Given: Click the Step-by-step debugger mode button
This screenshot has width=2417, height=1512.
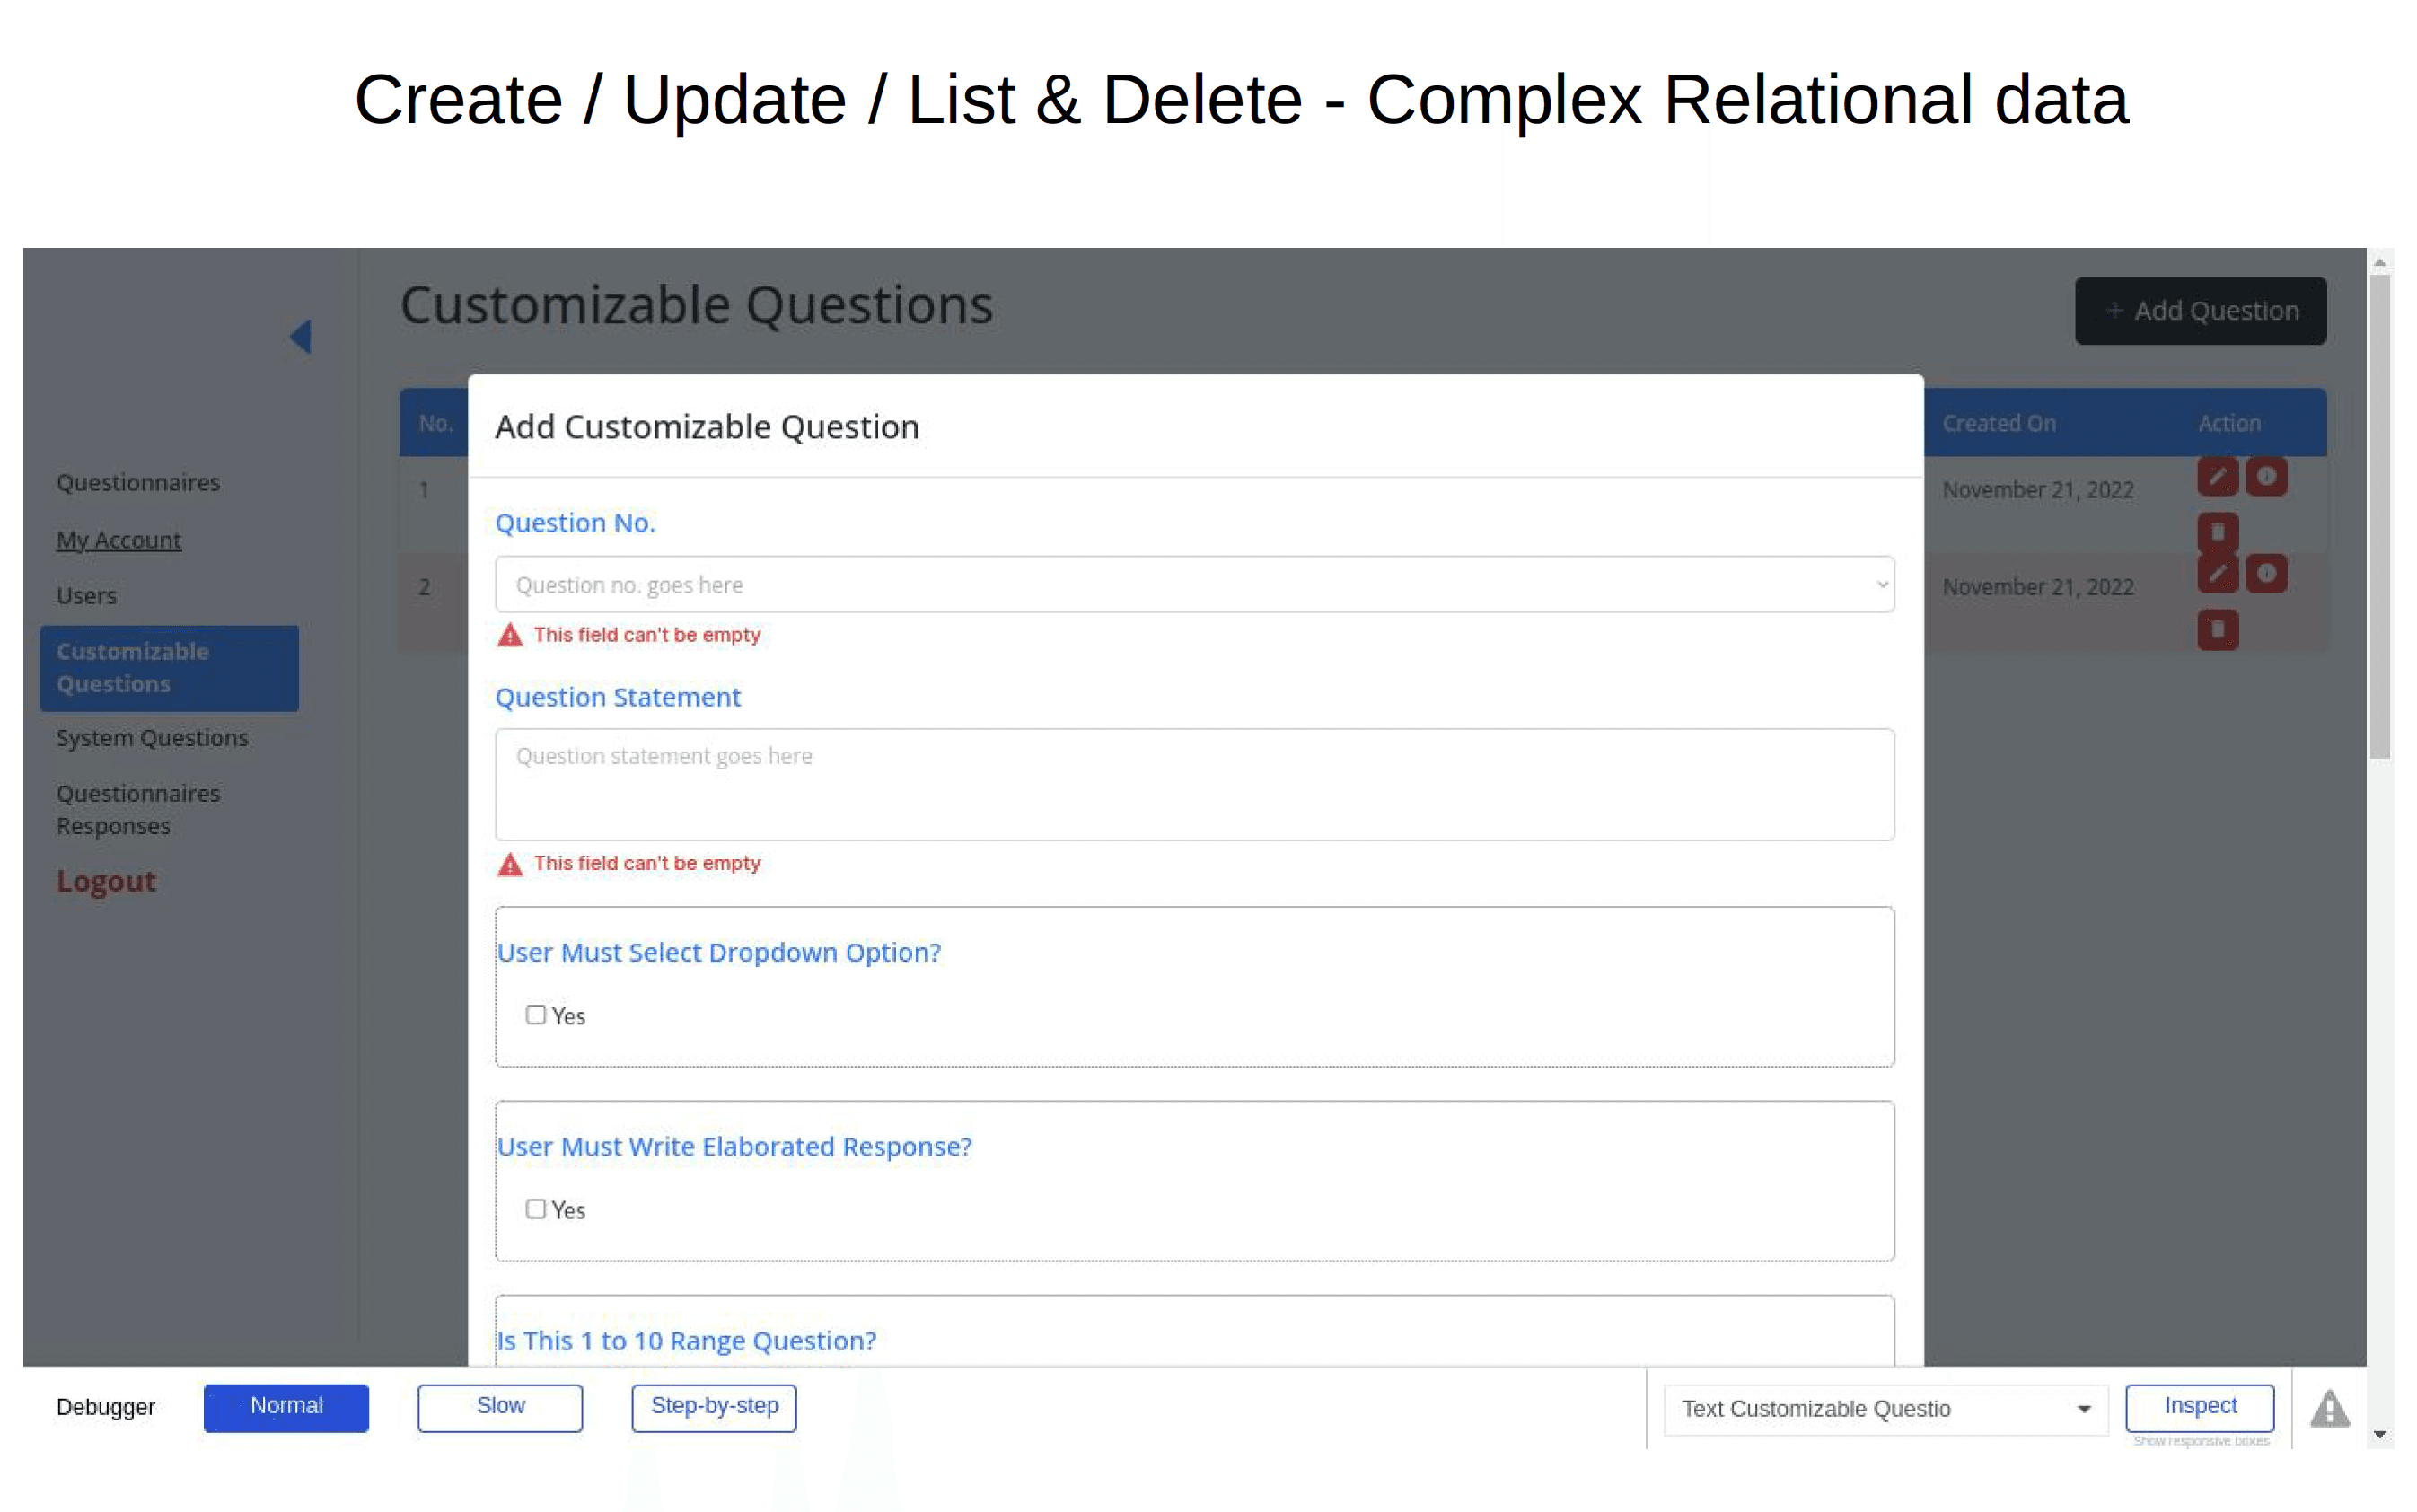Looking at the screenshot, I should 714,1408.
